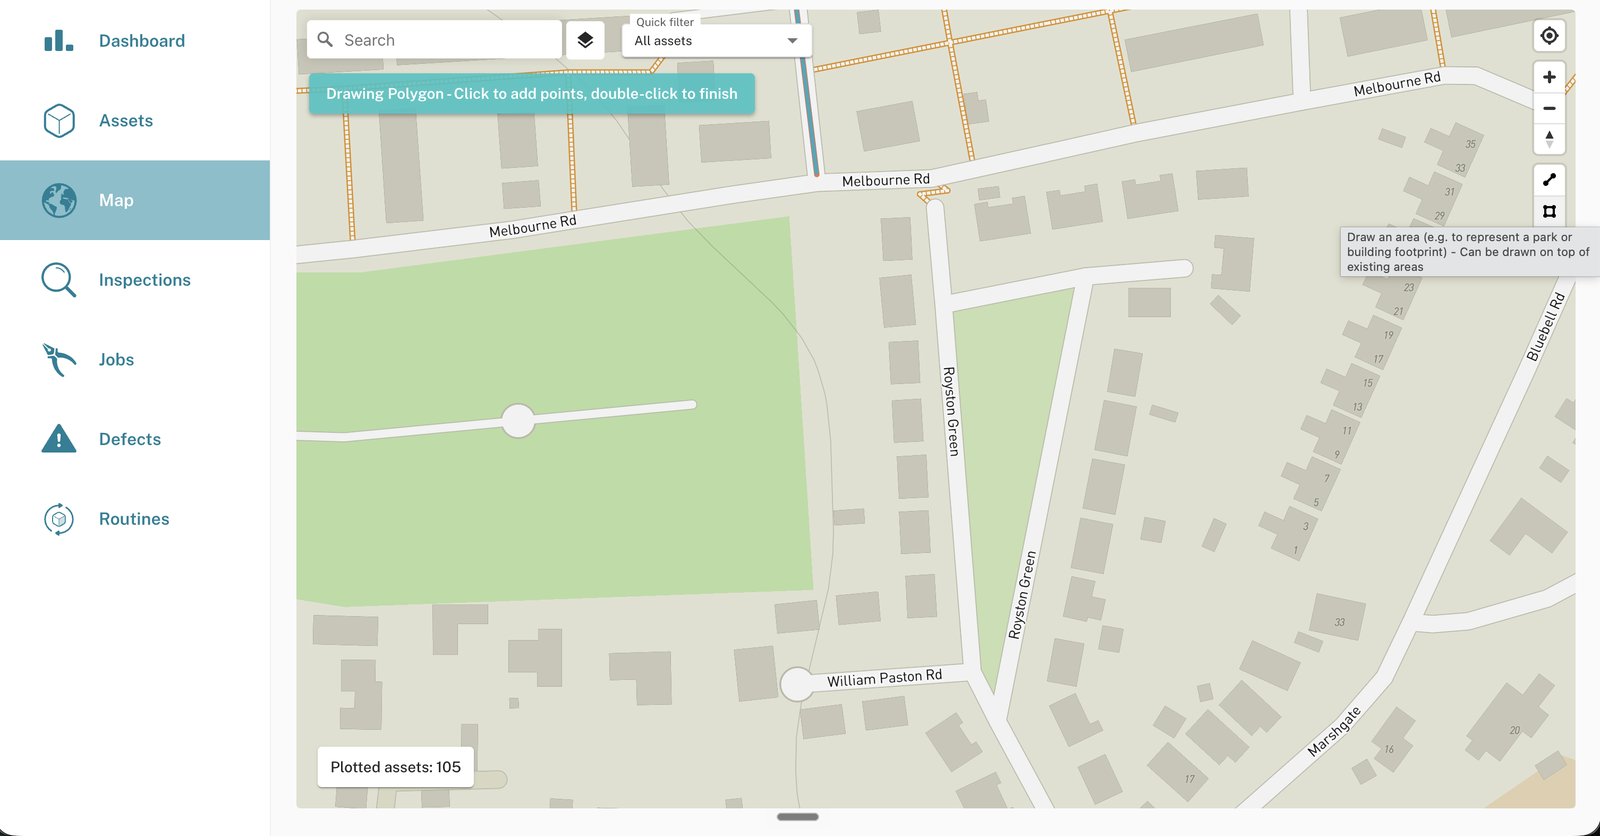
Task: Zoom in on the map
Action: tap(1549, 77)
